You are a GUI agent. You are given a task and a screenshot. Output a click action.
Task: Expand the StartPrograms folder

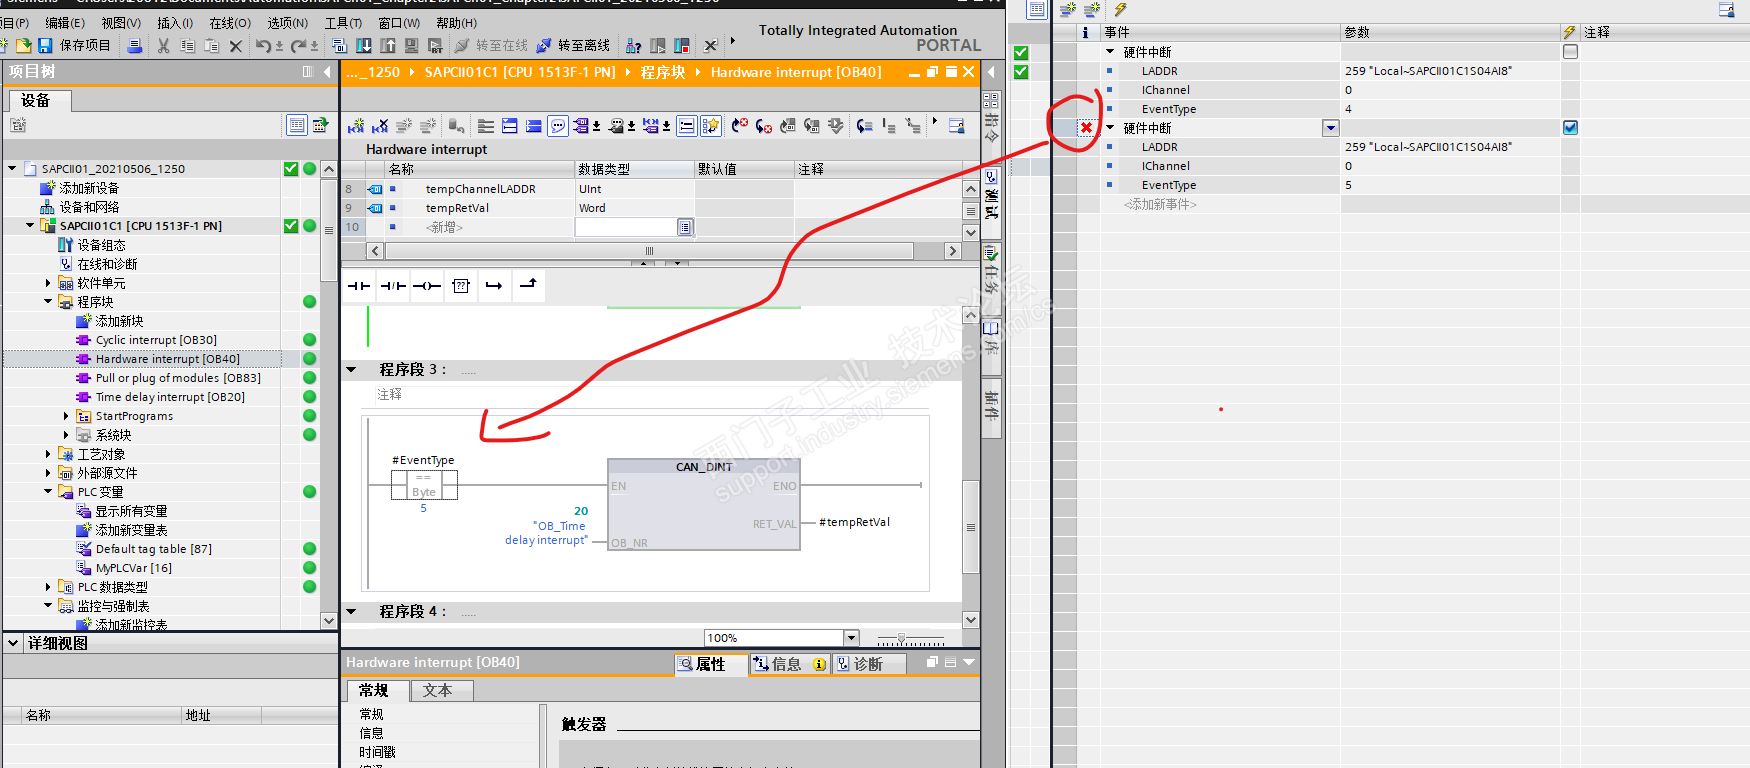(66, 416)
